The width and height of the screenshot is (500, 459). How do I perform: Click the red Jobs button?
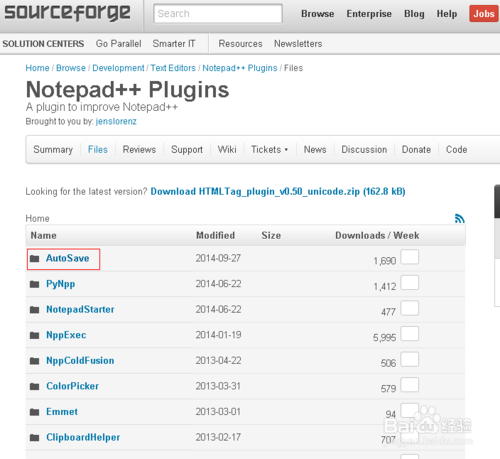(484, 14)
